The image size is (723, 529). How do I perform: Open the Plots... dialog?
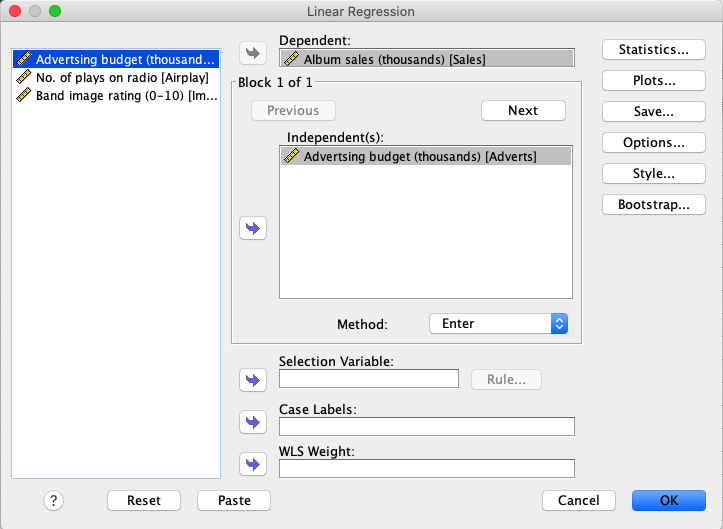(x=653, y=80)
